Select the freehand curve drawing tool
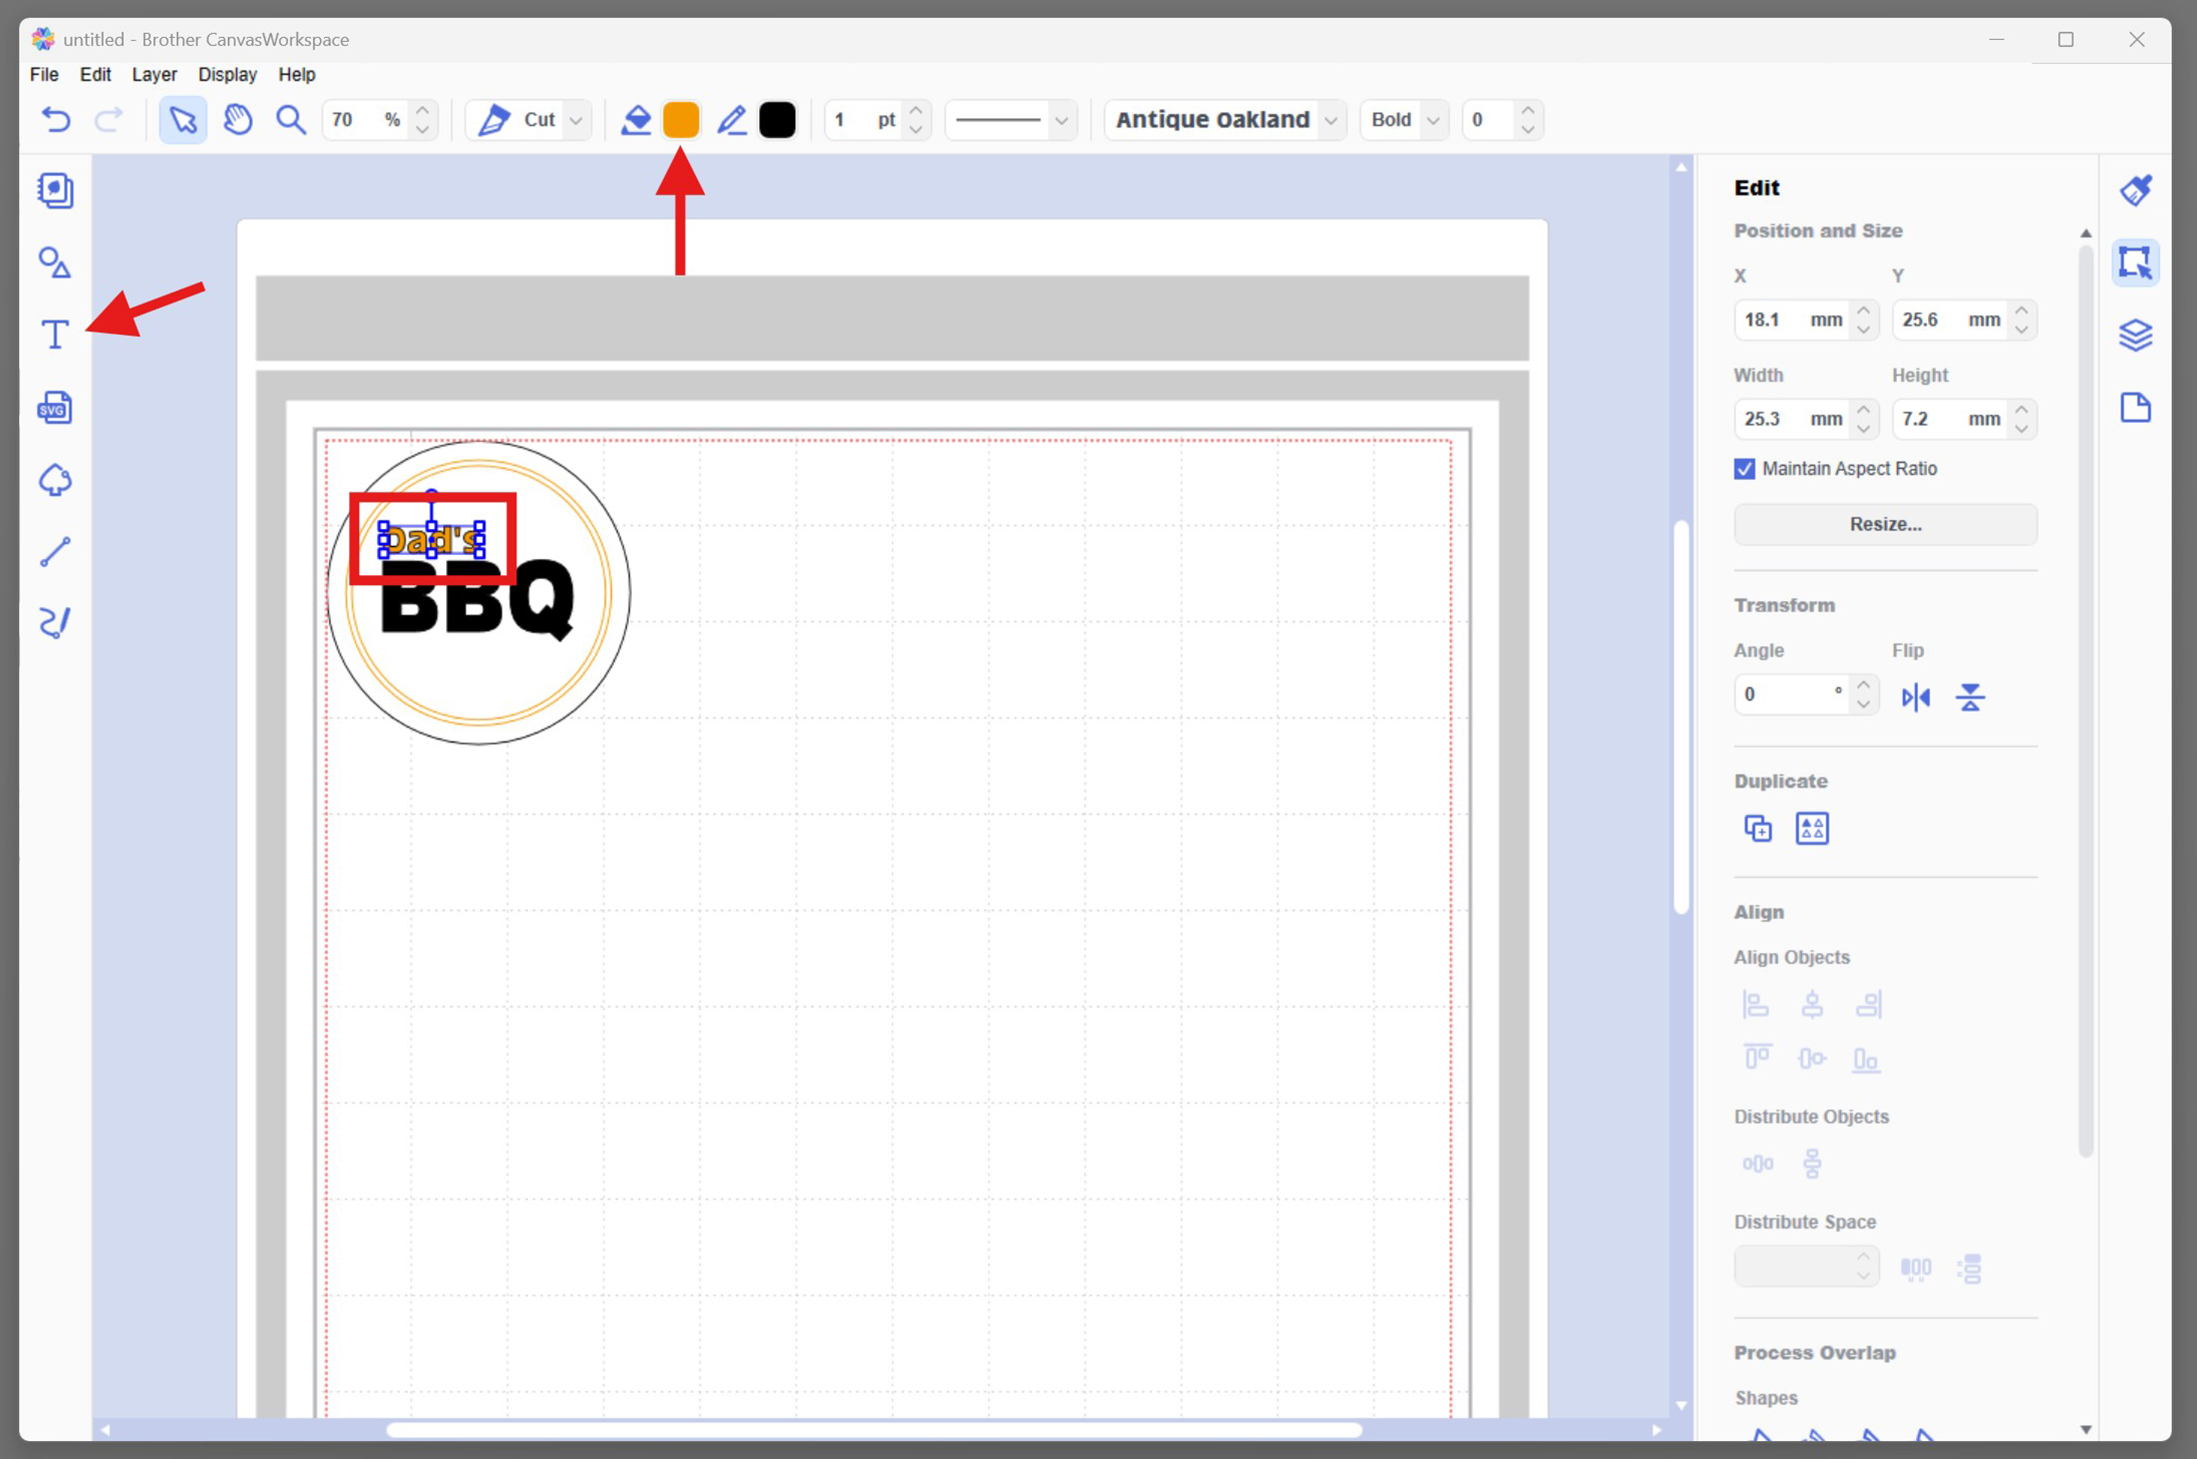The height and width of the screenshot is (1459, 2197). click(x=55, y=623)
